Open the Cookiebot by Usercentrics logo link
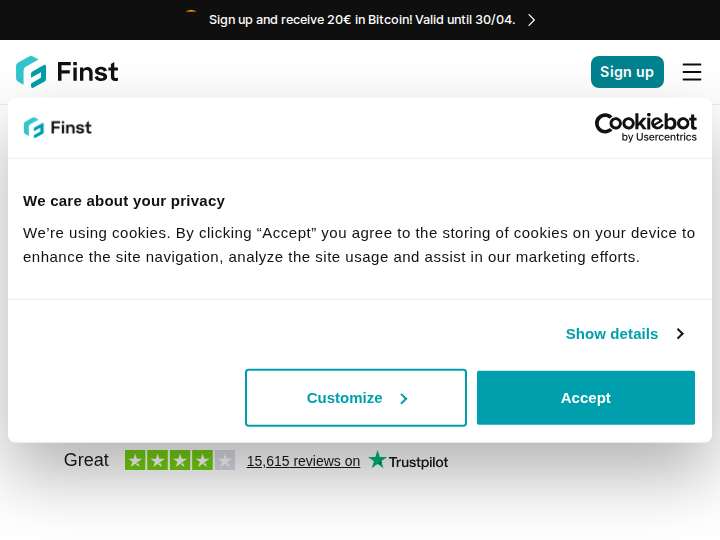The height and width of the screenshot is (540, 720). point(646,127)
